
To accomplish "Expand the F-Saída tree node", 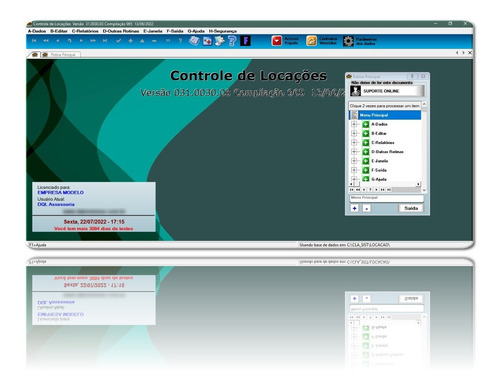I will click(354, 170).
